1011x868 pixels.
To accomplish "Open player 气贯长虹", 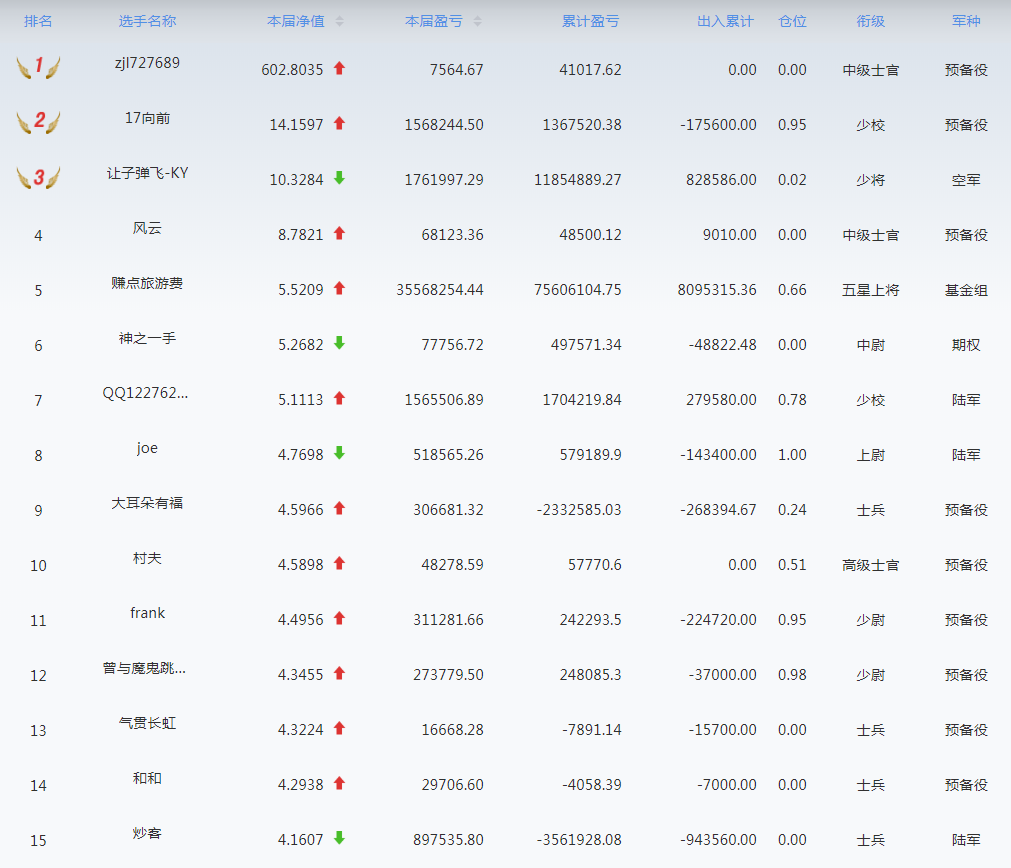I will [147, 723].
